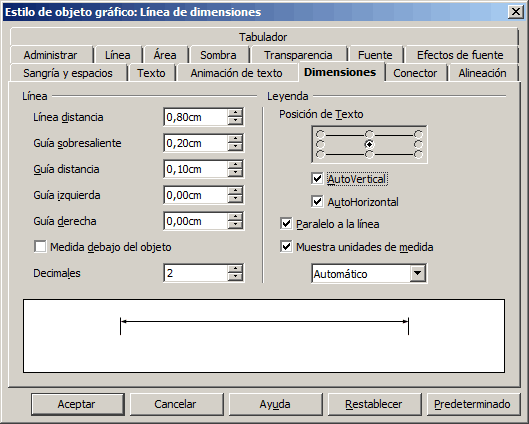Switch to the Área tab

click(165, 55)
